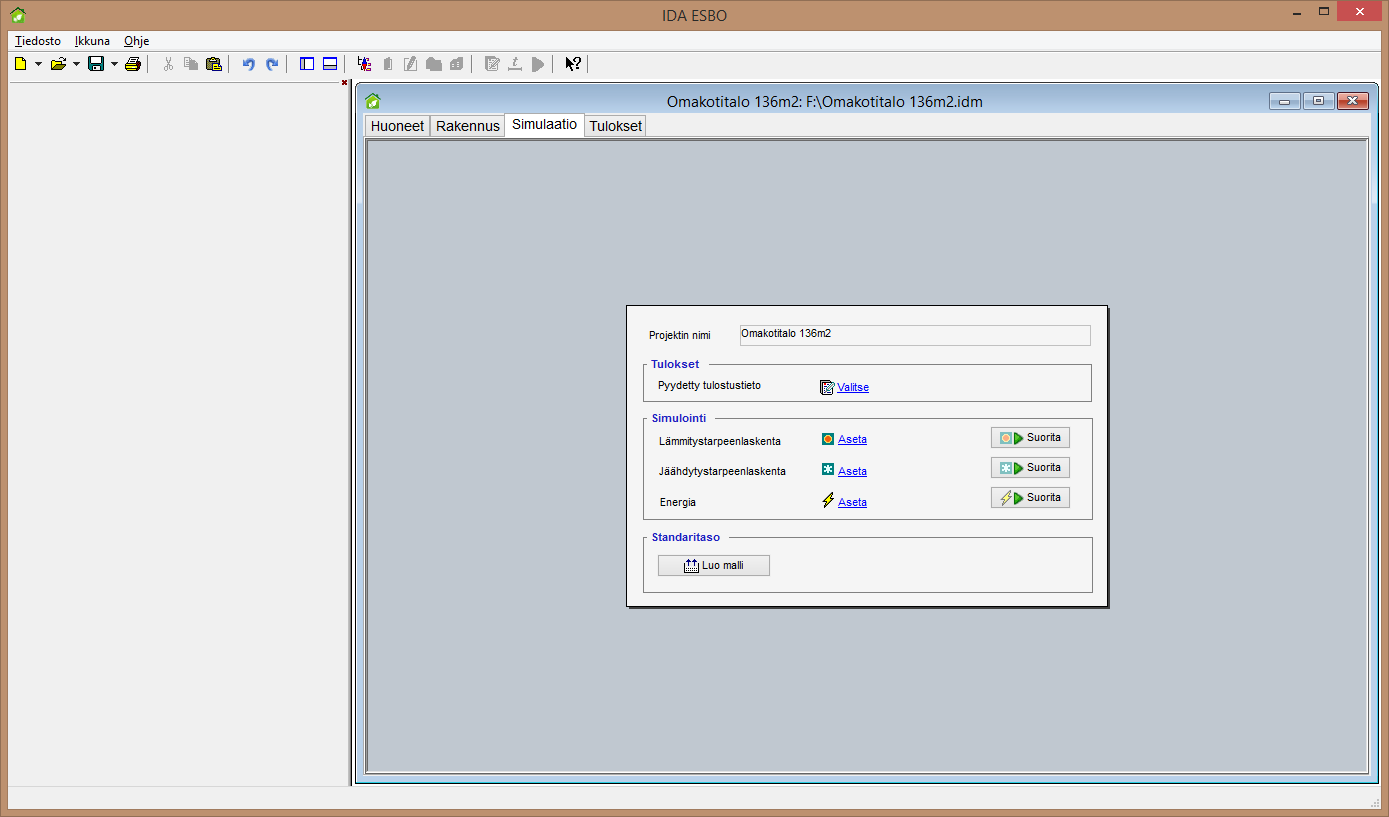Restore the Omakotitalo document window

pos(1318,100)
